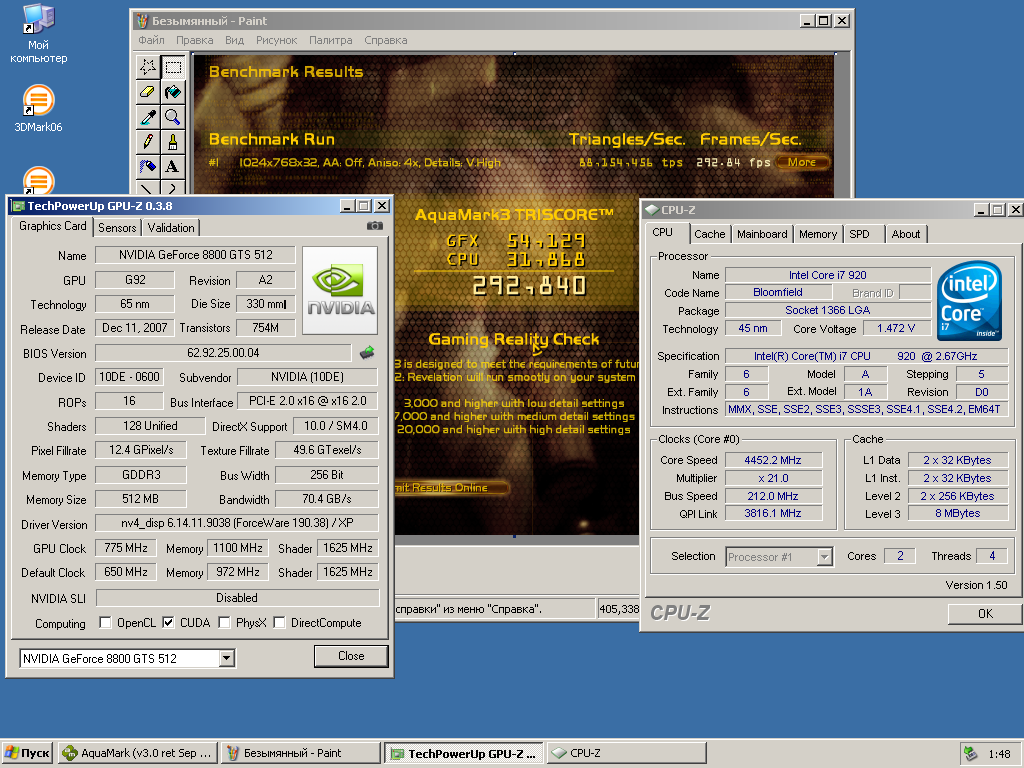The height and width of the screenshot is (768, 1024).
Task: Choose the Airbrush tool in Paint
Action: coord(148,167)
